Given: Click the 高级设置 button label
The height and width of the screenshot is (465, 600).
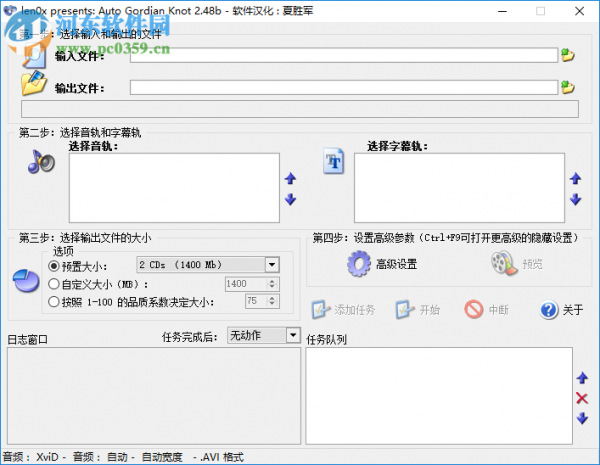Looking at the screenshot, I should click(x=396, y=264).
